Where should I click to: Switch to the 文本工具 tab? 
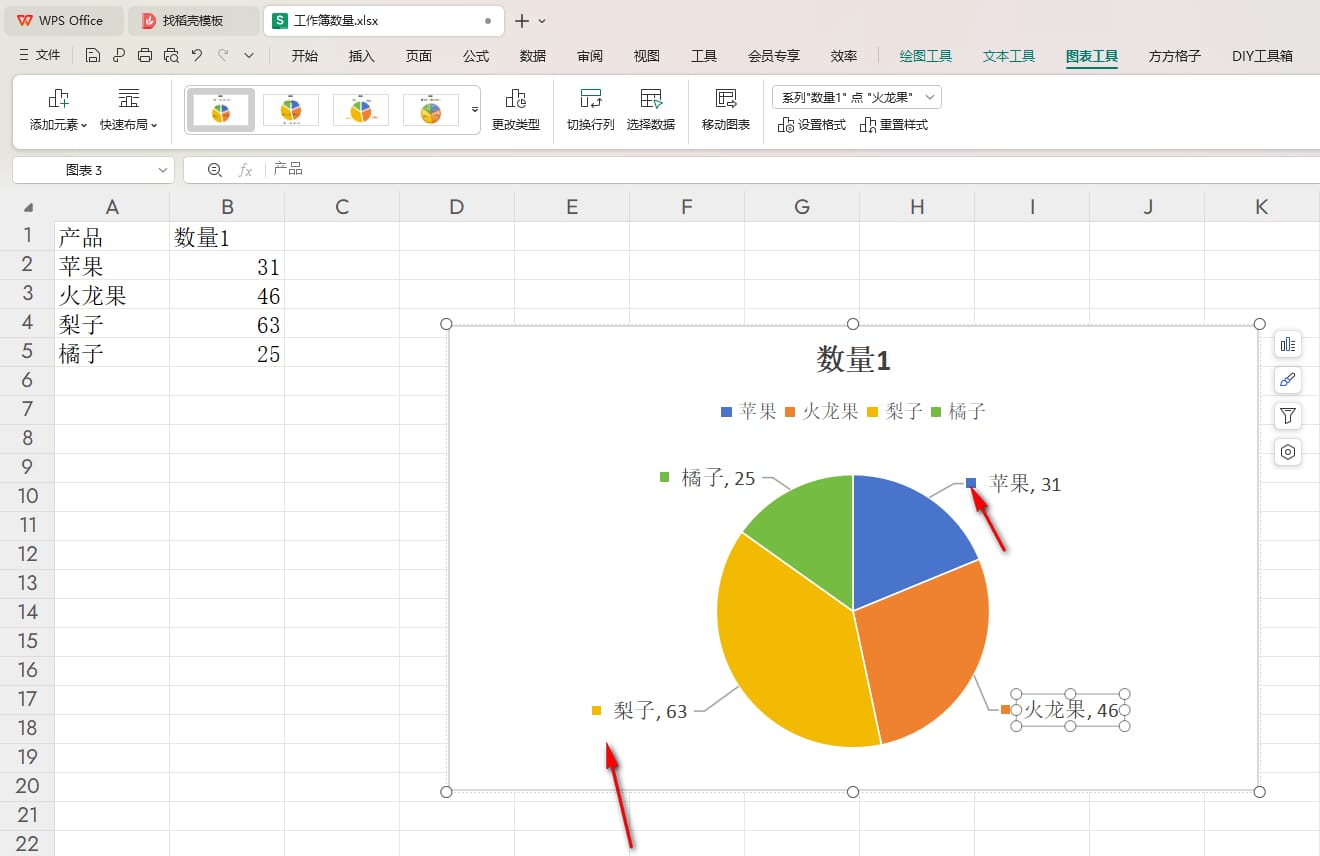tap(1008, 56)
